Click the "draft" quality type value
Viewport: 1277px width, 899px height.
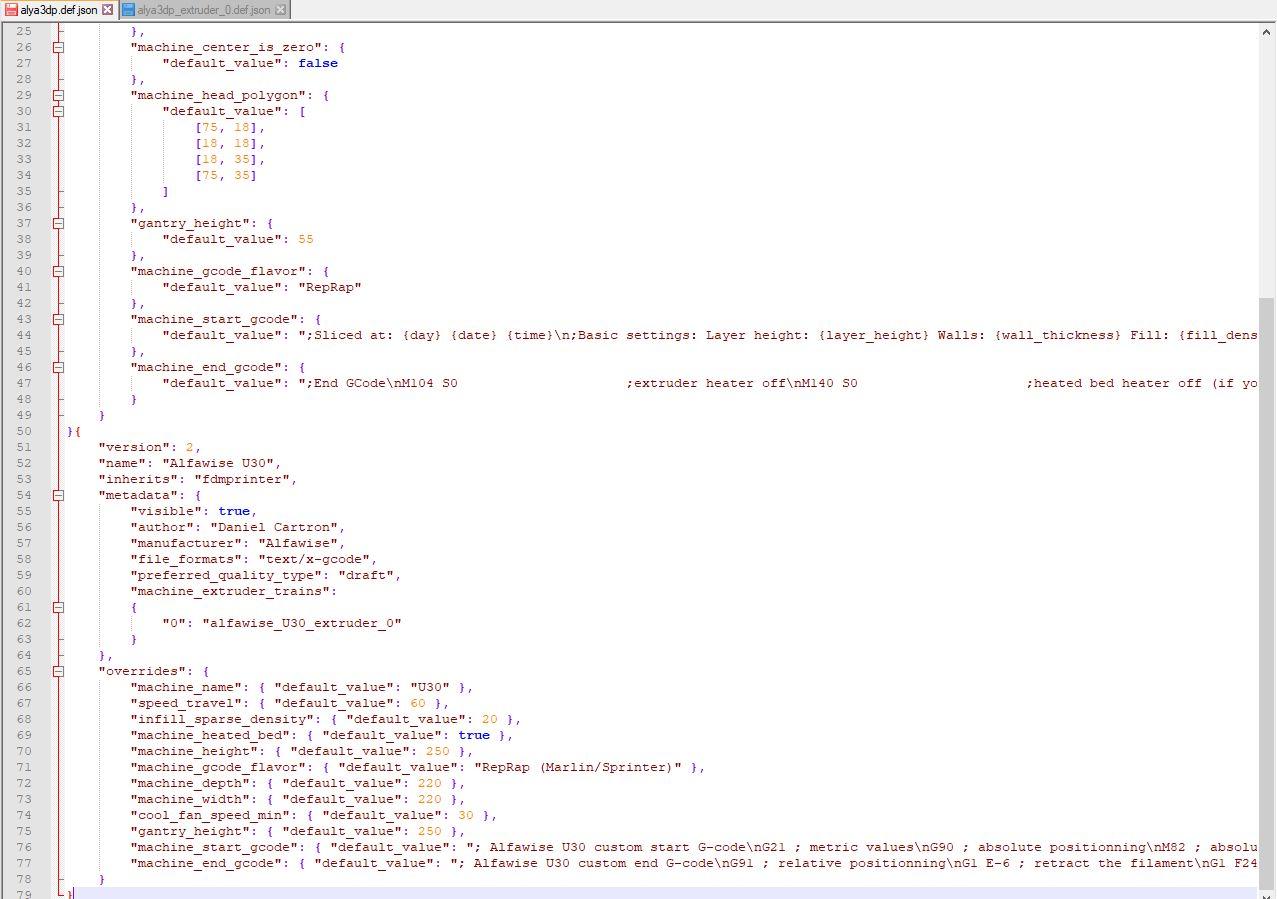(x=366, y=575)
